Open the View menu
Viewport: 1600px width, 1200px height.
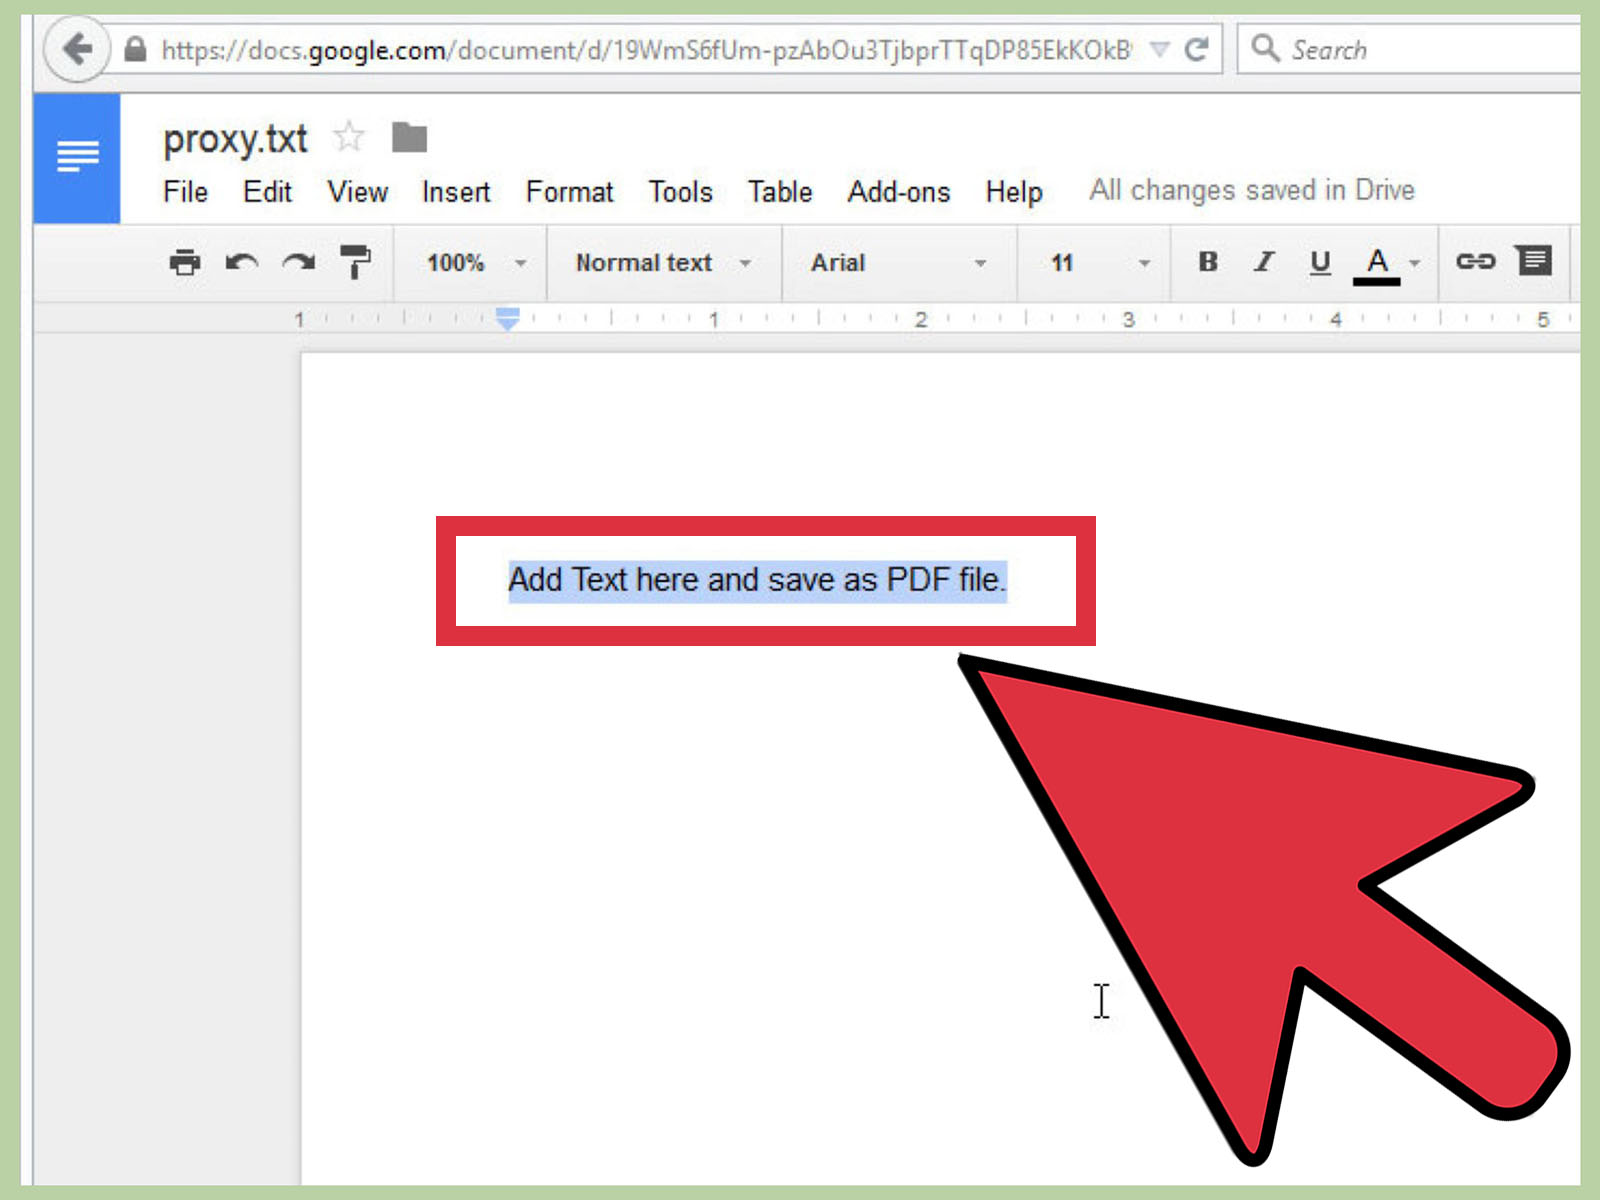(357, 191)
